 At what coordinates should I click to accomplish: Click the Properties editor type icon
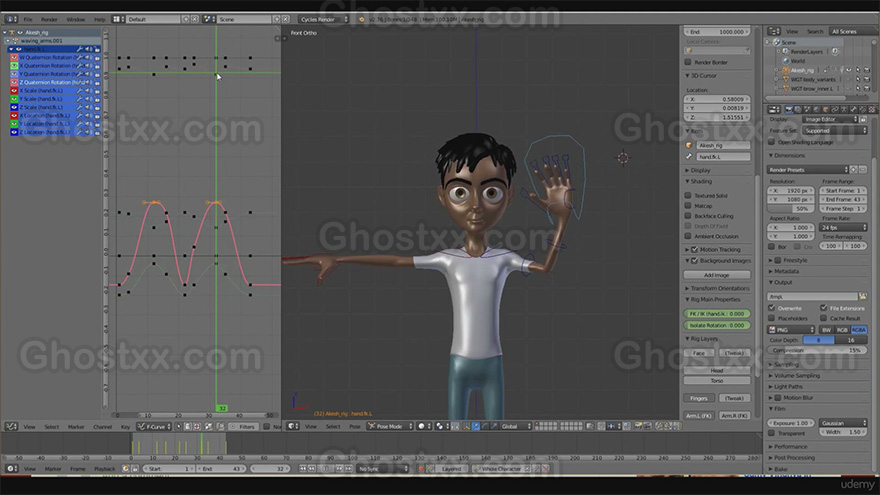point(774,109)
